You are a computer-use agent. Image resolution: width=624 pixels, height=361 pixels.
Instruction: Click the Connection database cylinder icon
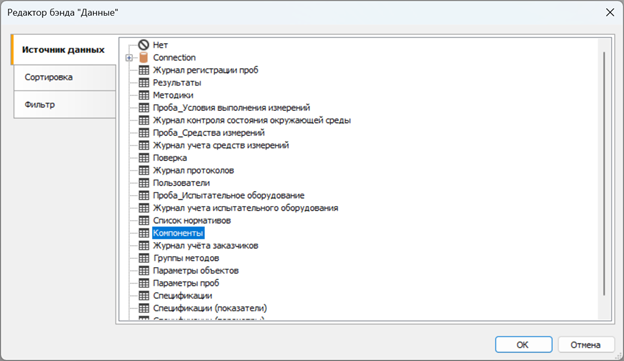(143, 57)
